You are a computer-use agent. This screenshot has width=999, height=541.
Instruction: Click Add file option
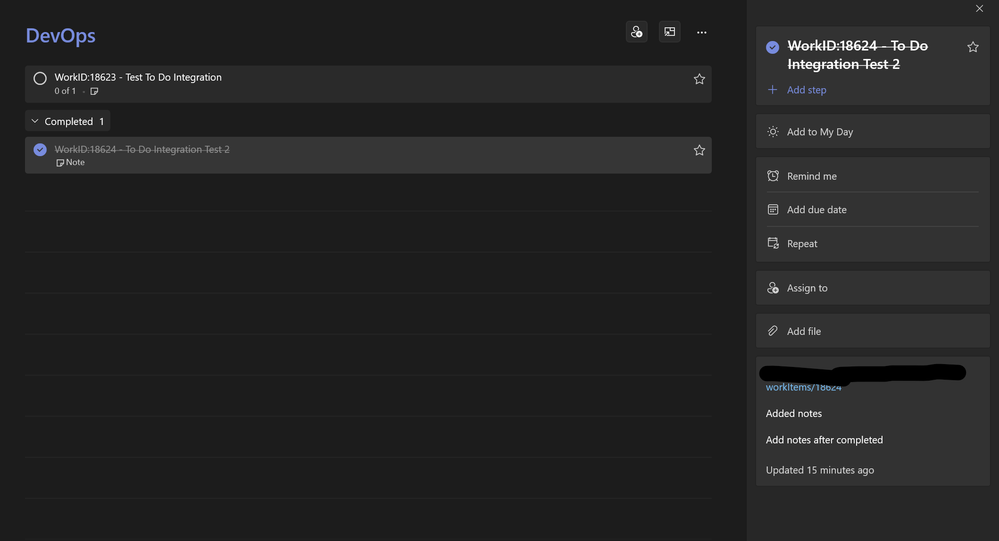(872, 331)
